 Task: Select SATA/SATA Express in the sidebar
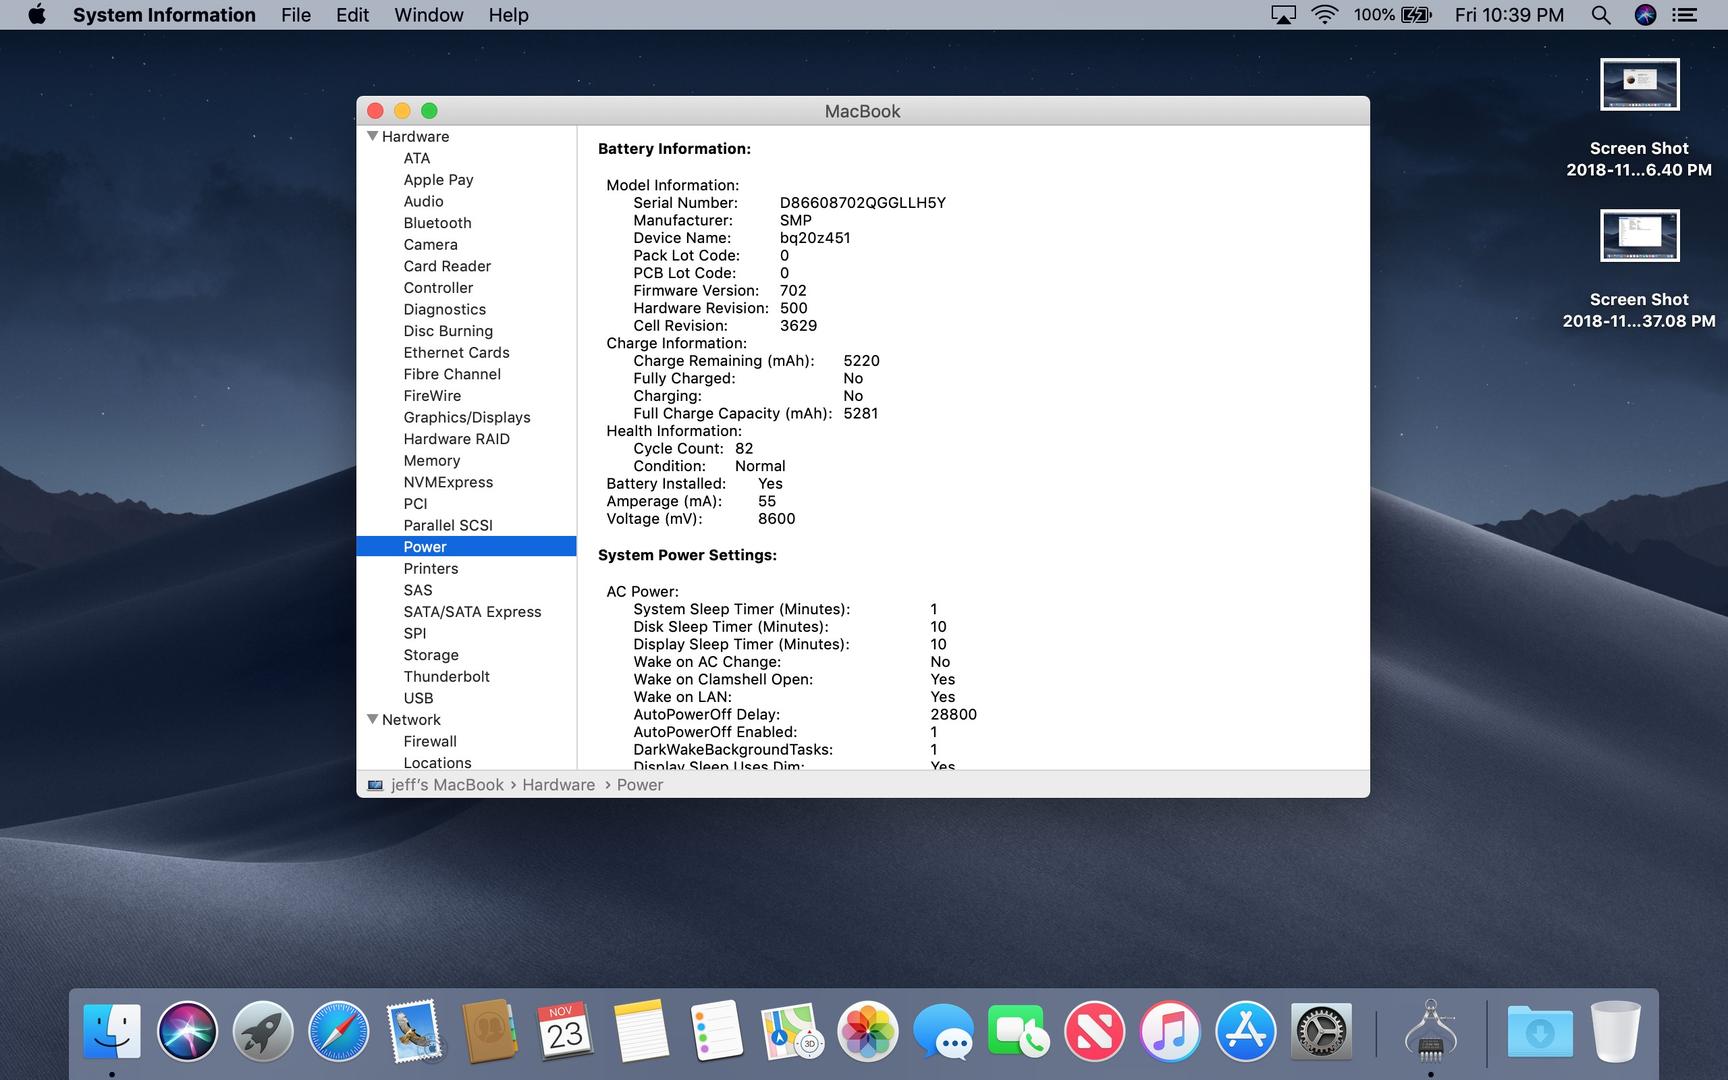[472, 612]
